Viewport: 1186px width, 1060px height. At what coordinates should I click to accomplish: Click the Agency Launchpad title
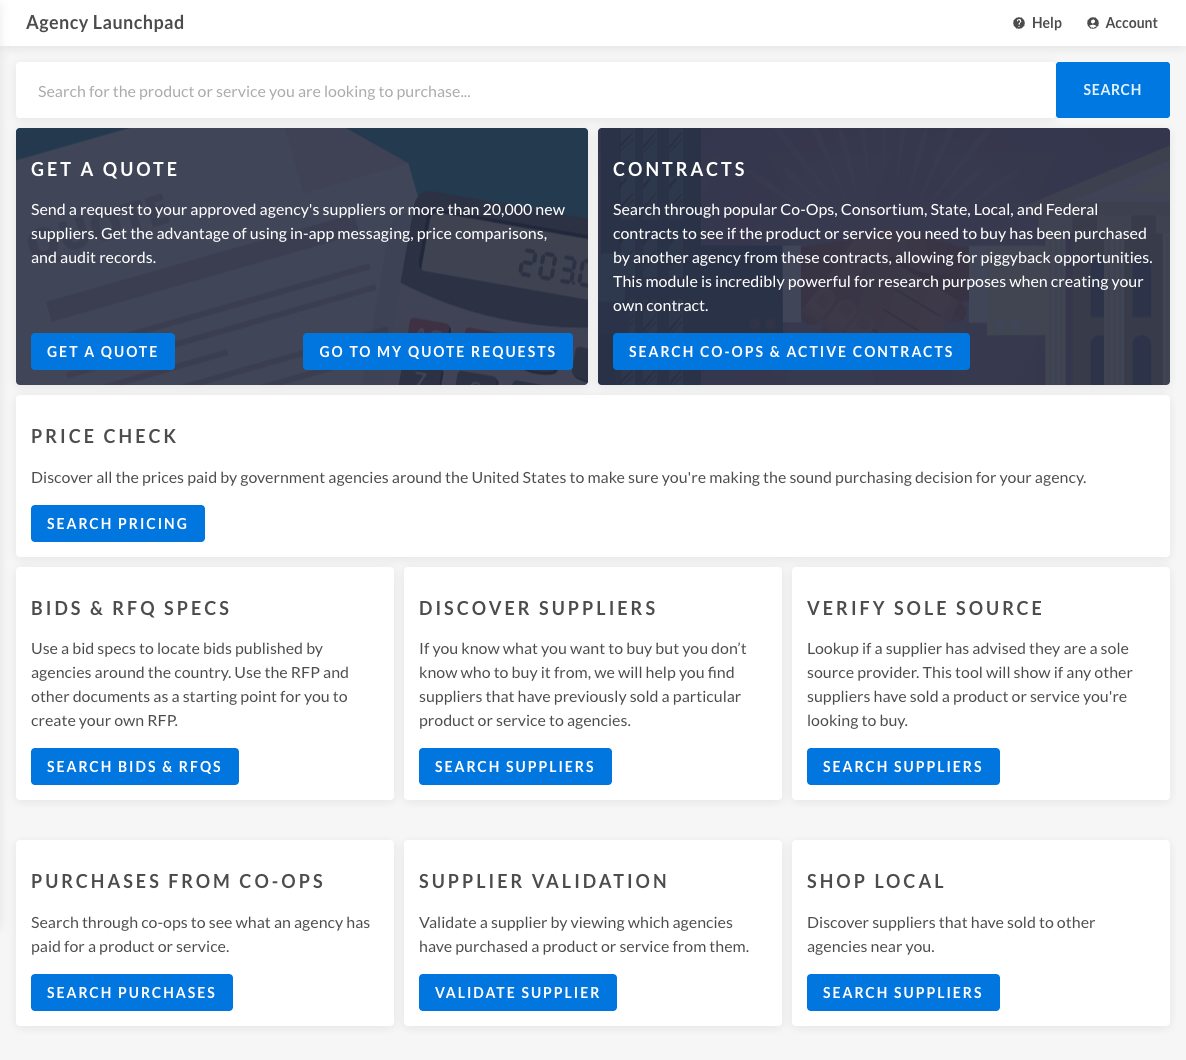pos(105,23)
